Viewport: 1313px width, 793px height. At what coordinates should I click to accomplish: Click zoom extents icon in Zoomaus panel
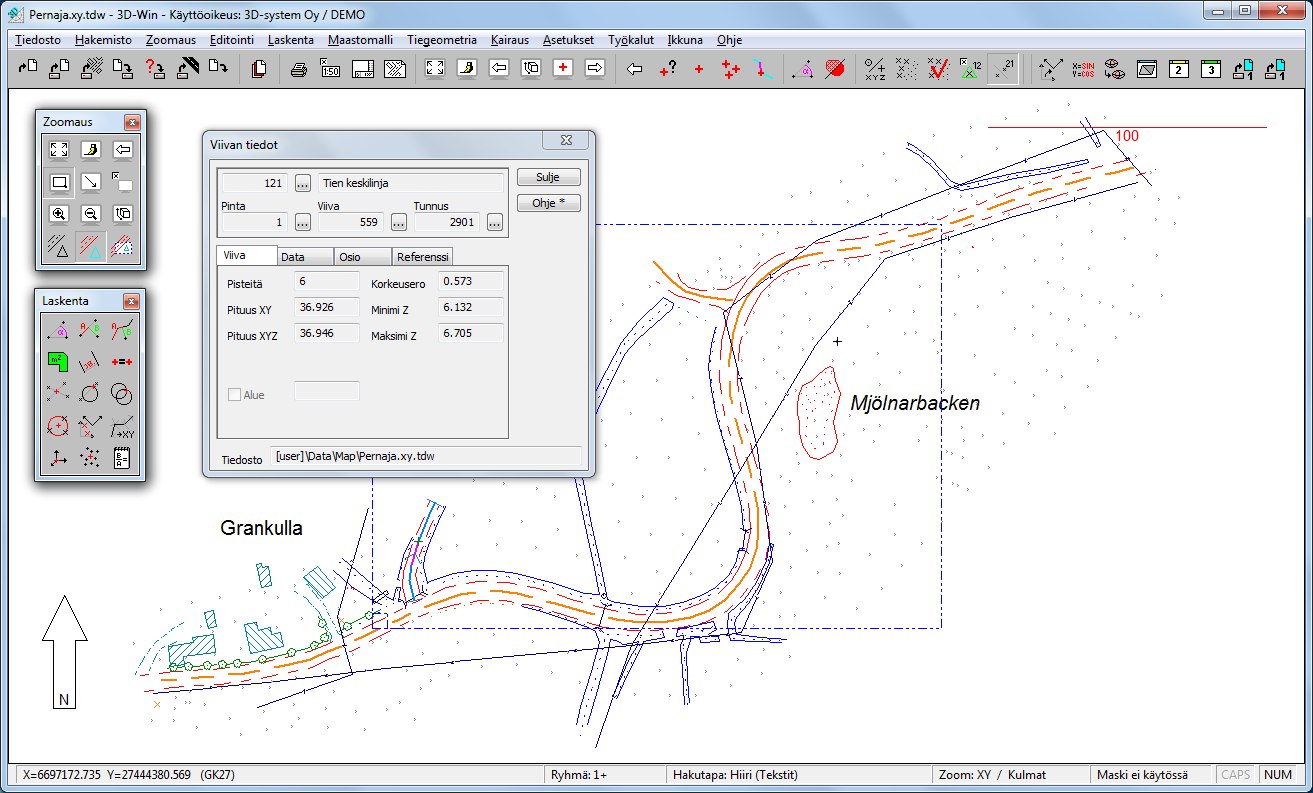(x=59, y=150)
